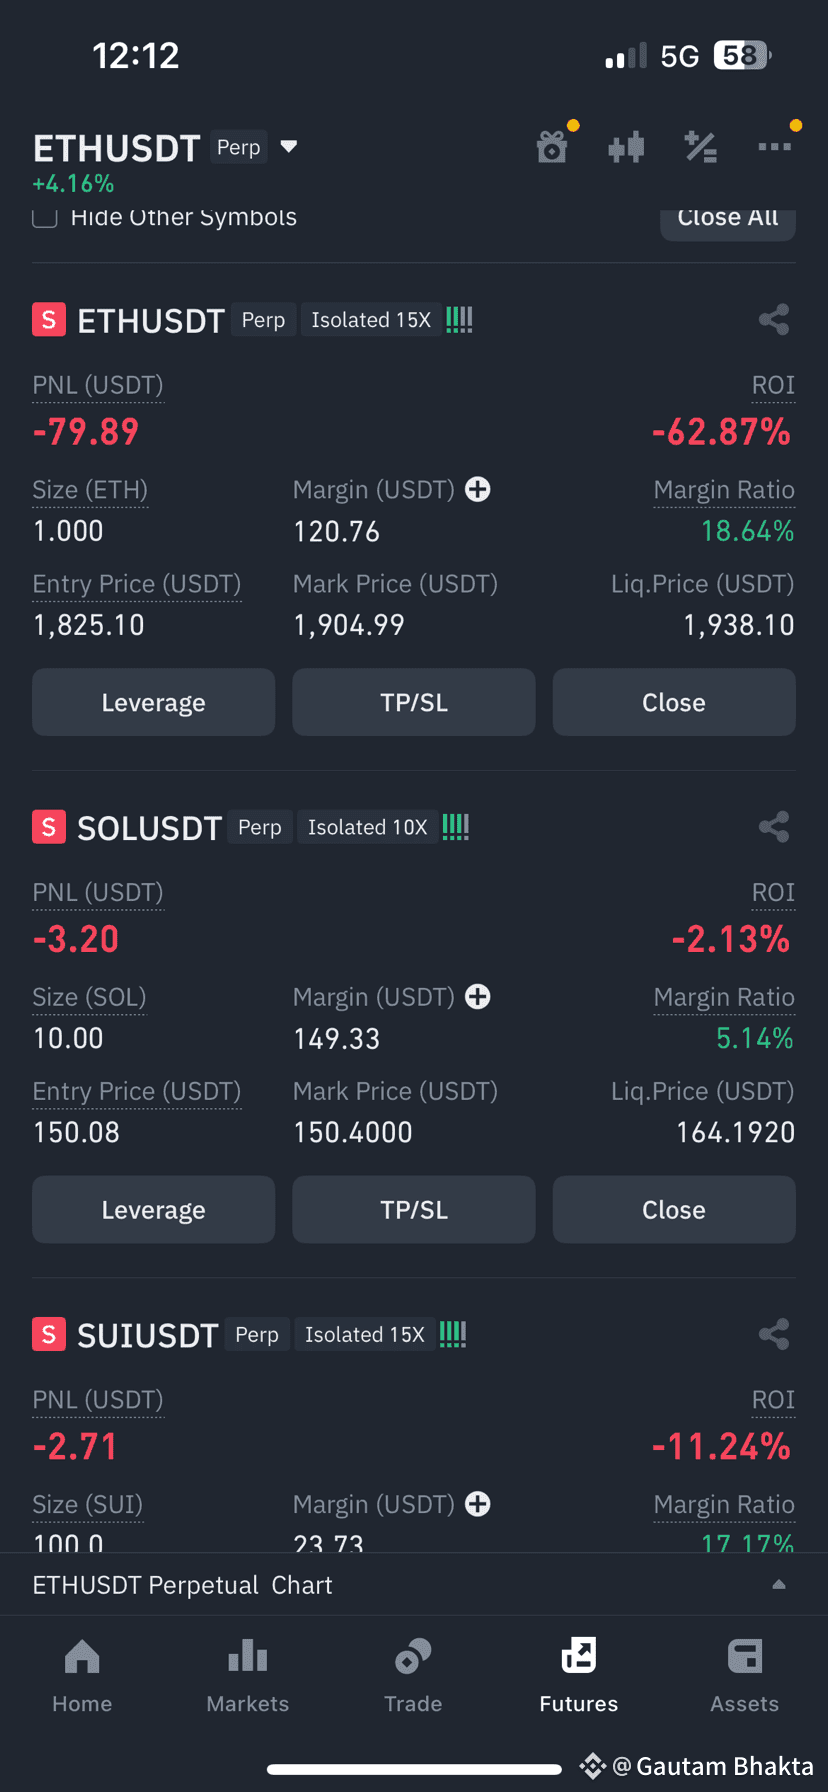Open the gift rewards icon
This screenshot has height=1792, width=828.
click(x=552, y=147)
